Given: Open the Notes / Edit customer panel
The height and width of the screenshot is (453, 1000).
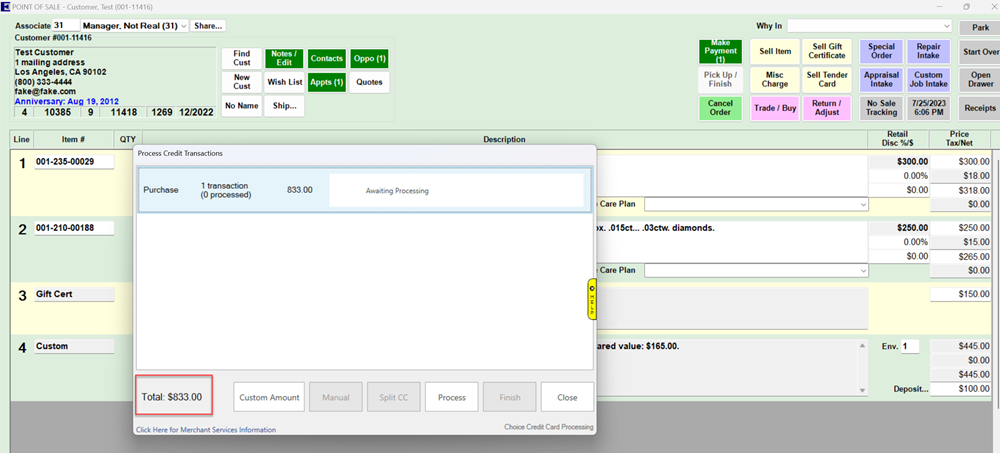Looking at the screenshot, I should (x=284, y=59).
